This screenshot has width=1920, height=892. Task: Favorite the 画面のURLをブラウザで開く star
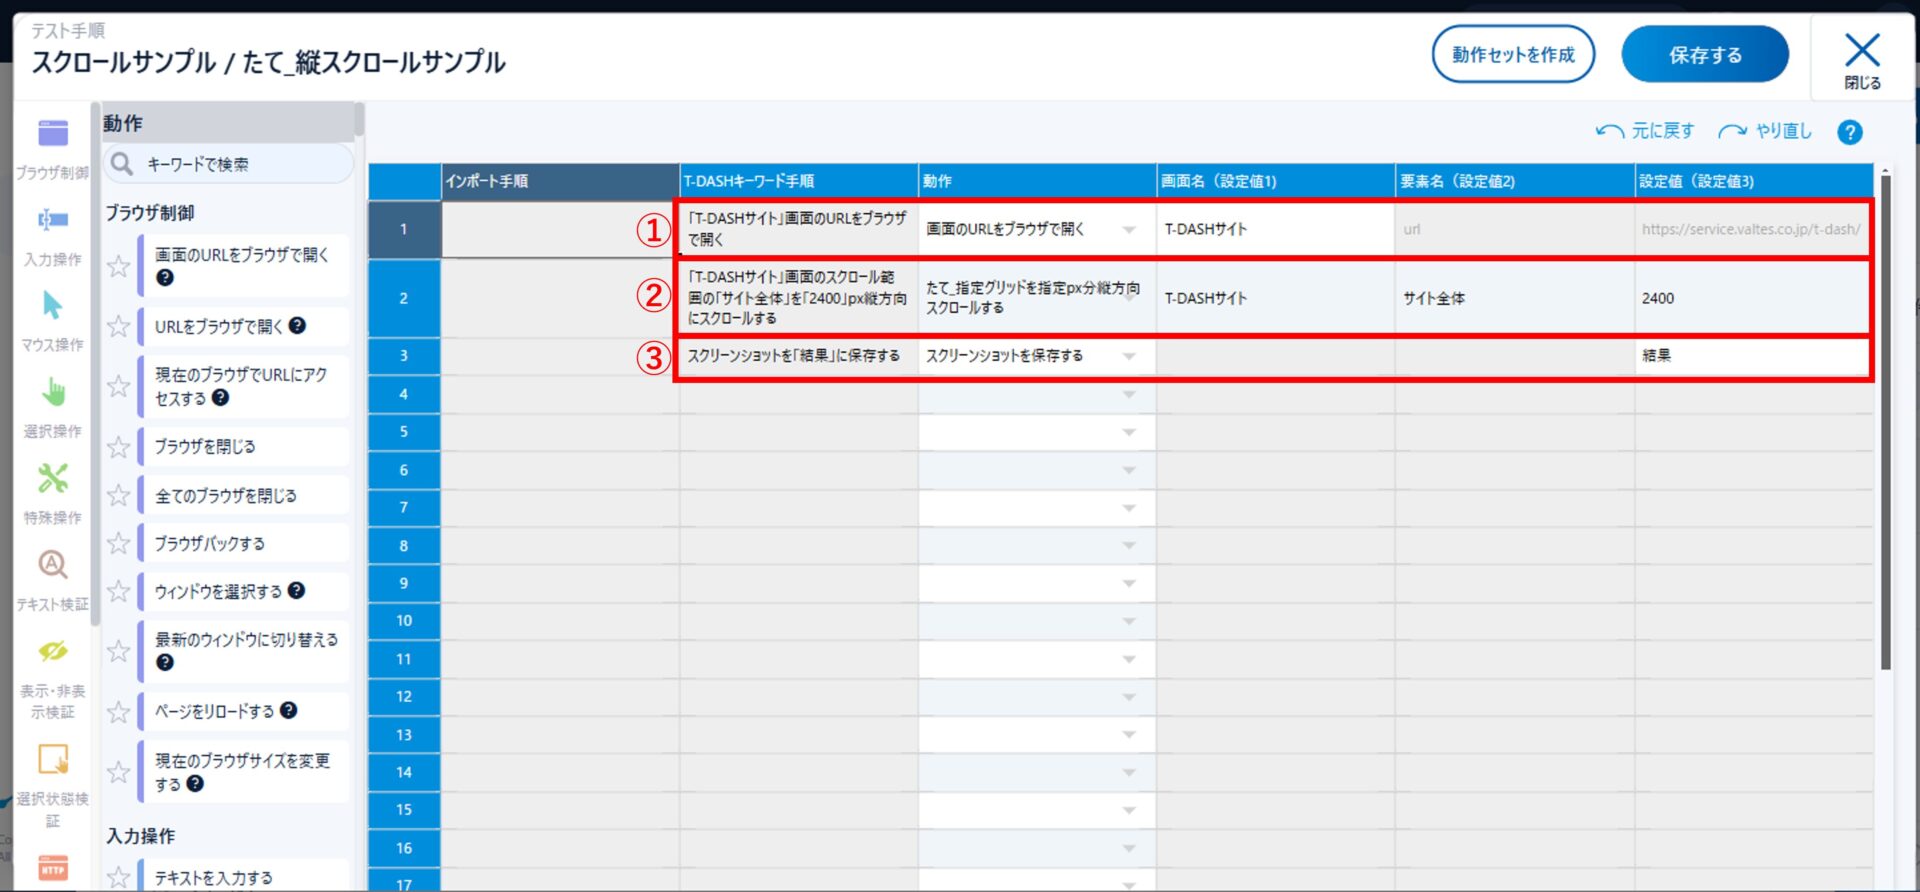click(x=119, y=266)
